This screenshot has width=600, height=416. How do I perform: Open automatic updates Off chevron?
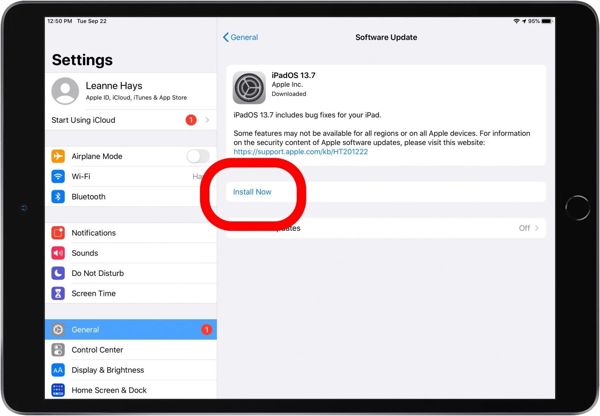coord(536,228)
